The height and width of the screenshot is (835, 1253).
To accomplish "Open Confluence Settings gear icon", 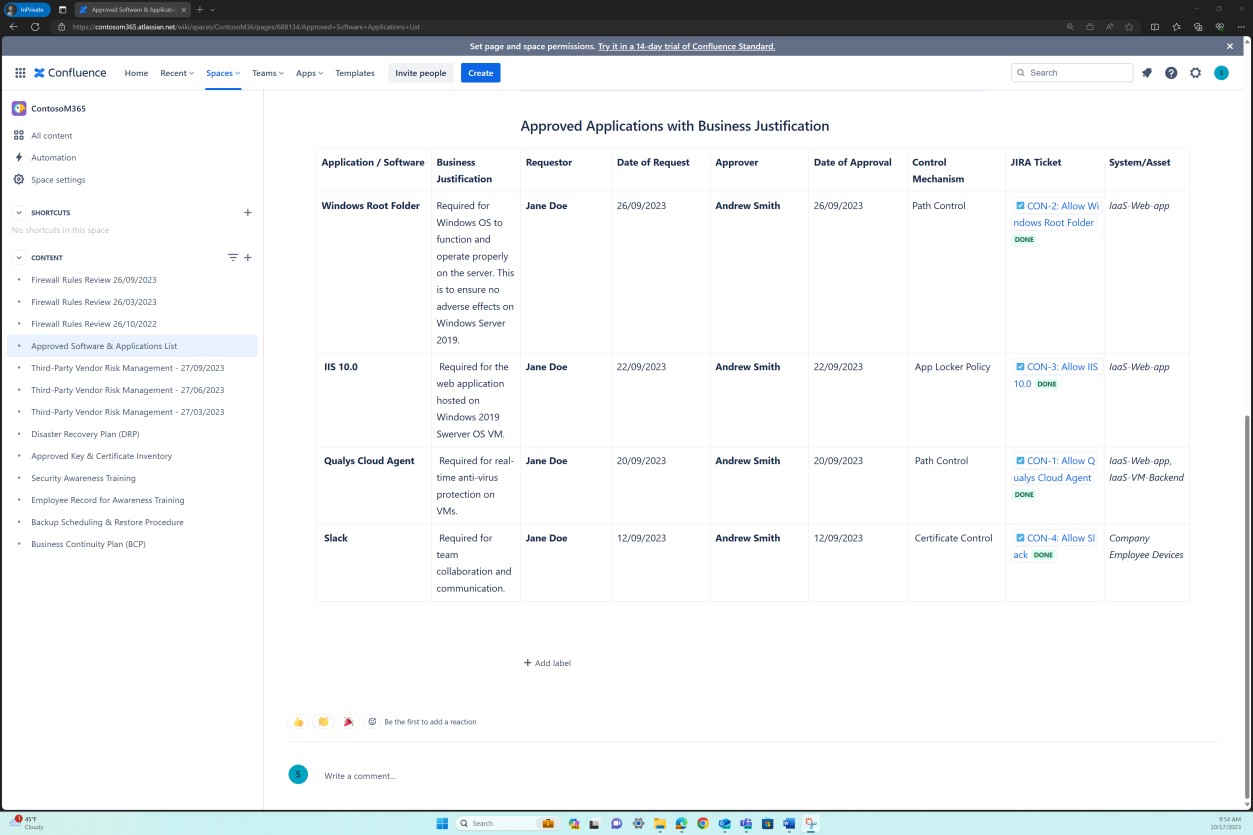I will click(x=1195, y=72).
